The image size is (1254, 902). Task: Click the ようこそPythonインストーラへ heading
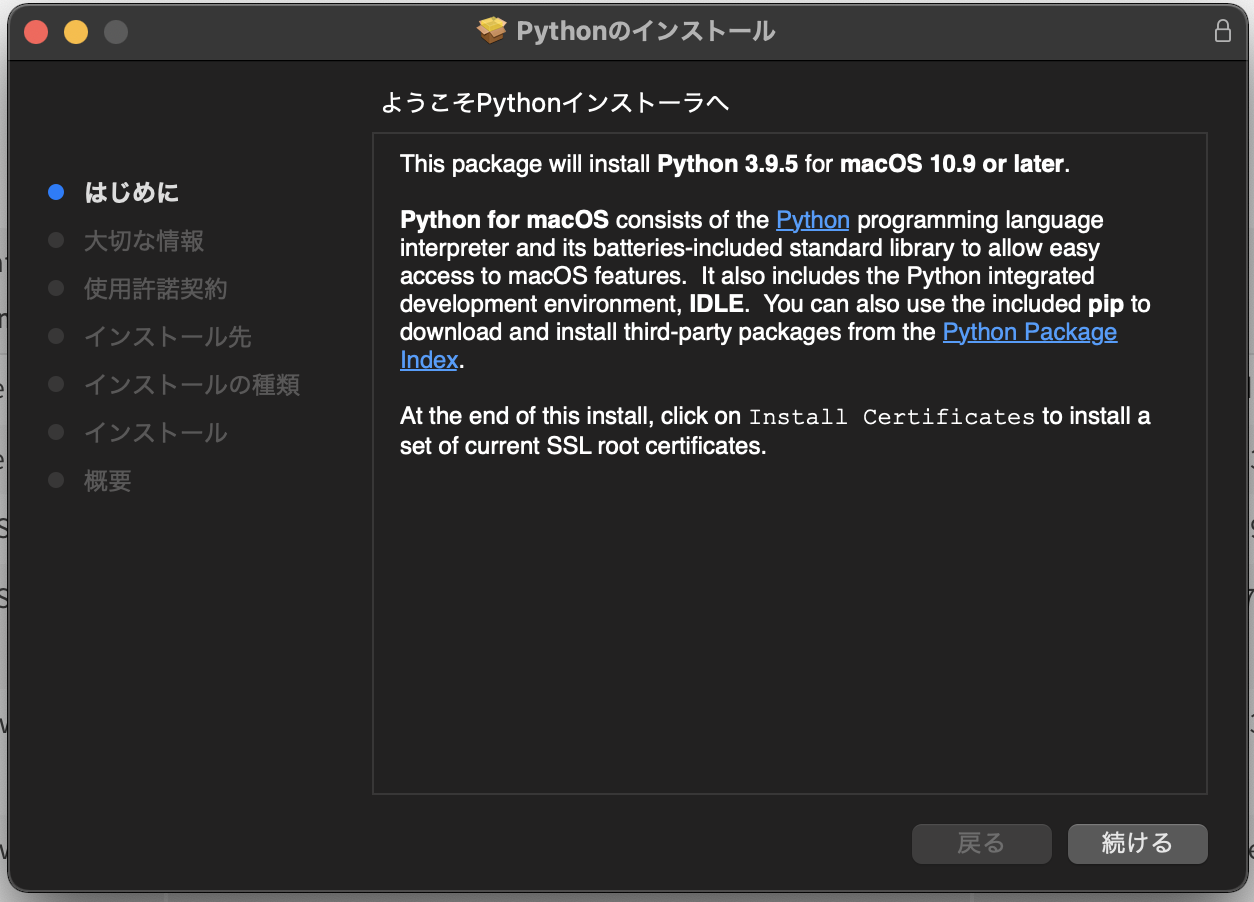(x=555, y=103)
